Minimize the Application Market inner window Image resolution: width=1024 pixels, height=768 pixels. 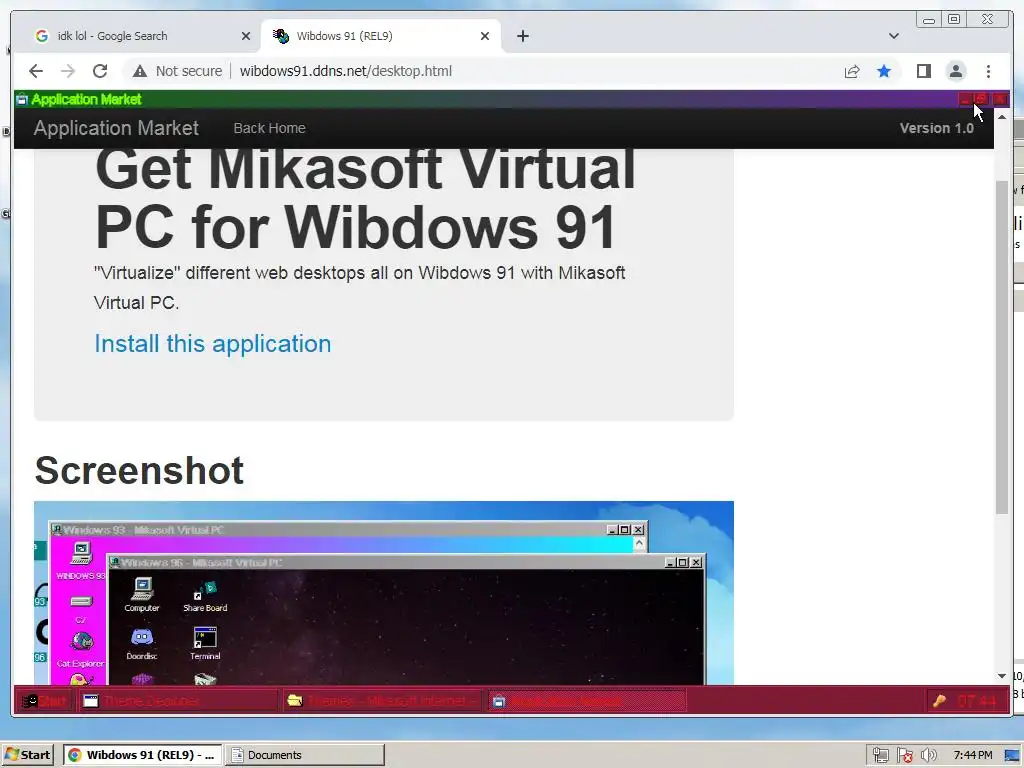click(965, 99)
